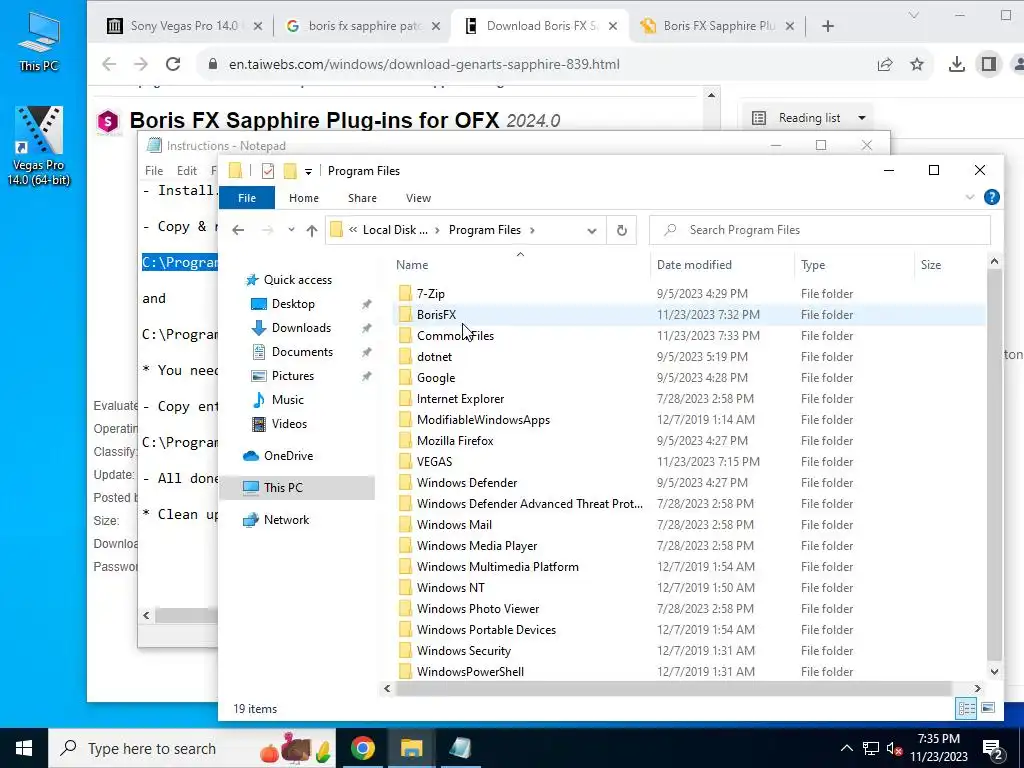Click the Chrome address bar URL
1024x768 pixels.
(424, 64)
